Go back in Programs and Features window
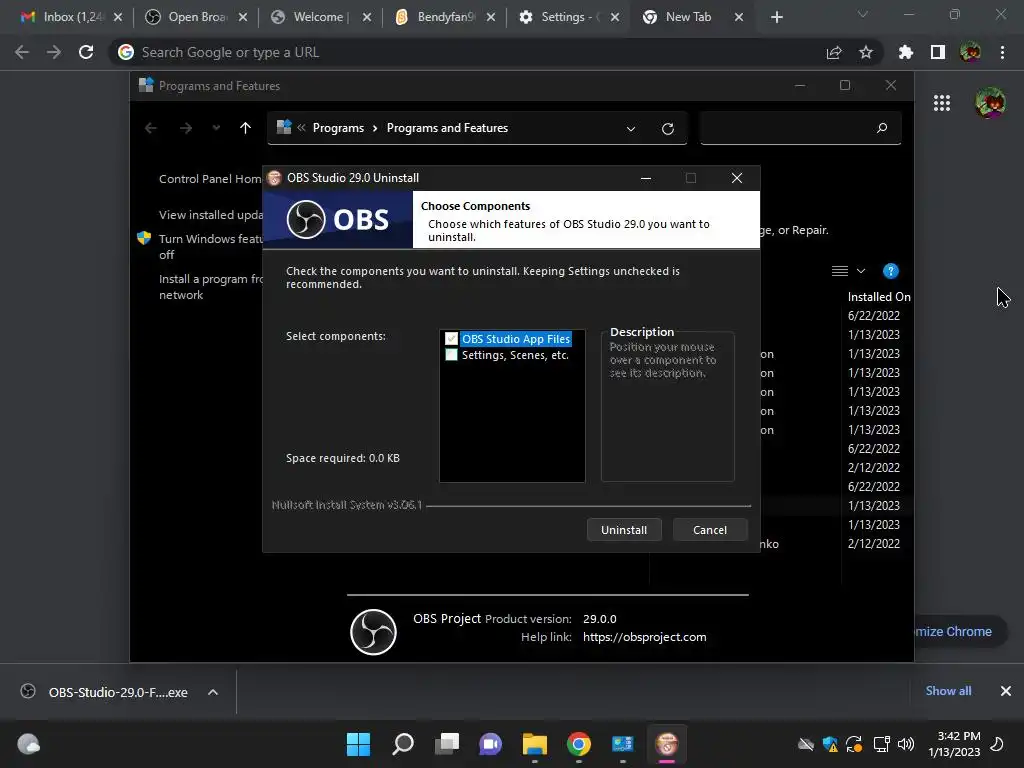This screenshot has width=1024, height=768. 151,128
